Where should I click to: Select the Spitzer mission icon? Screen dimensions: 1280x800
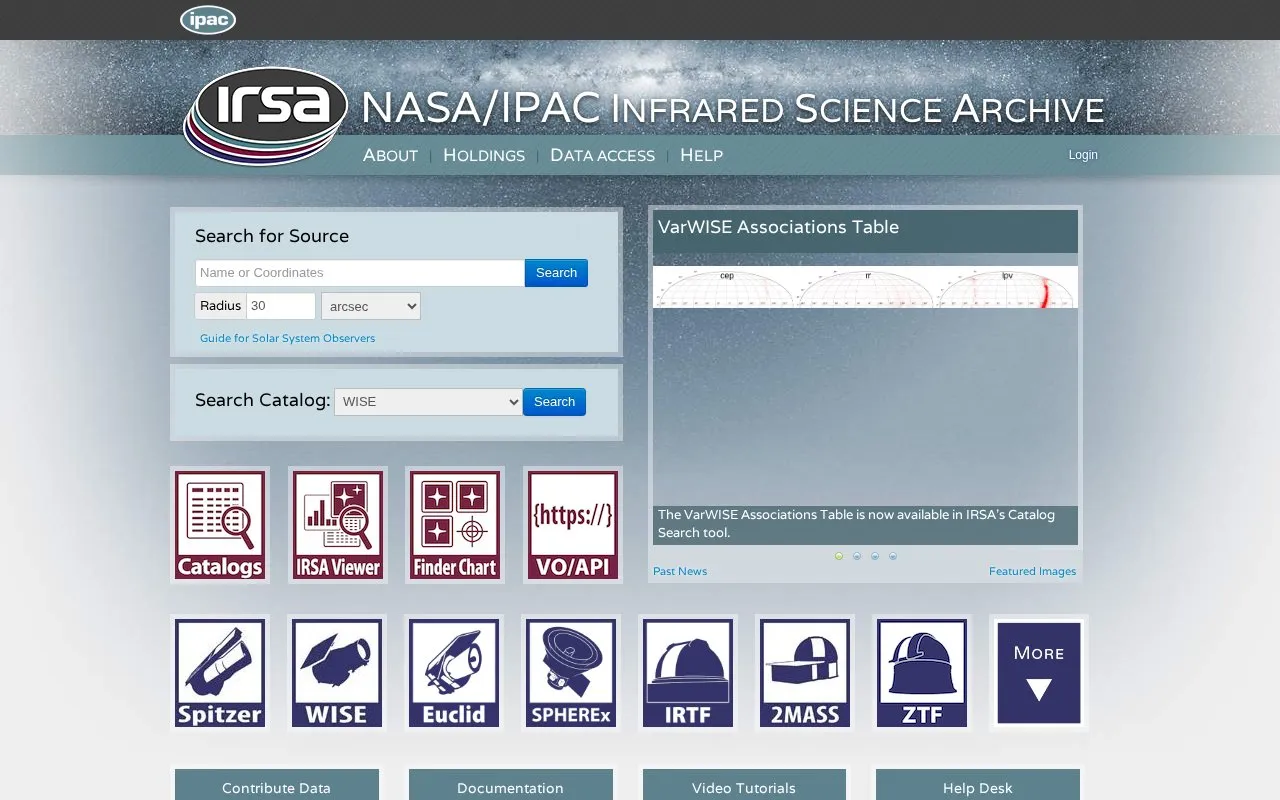click(220, 673)
